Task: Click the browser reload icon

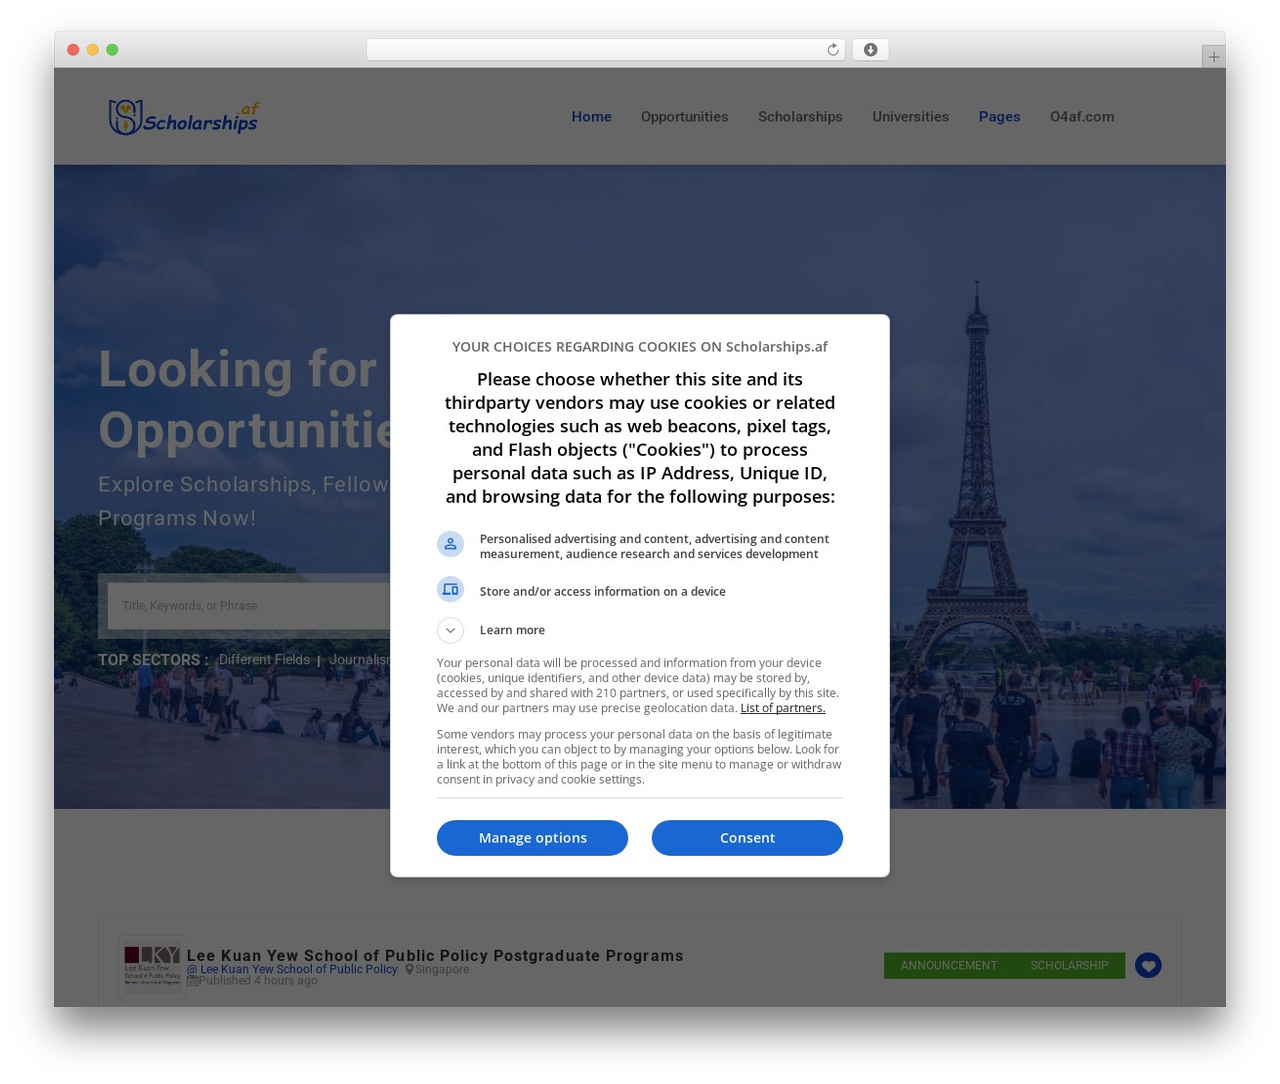Action: [x=832, y=50]
